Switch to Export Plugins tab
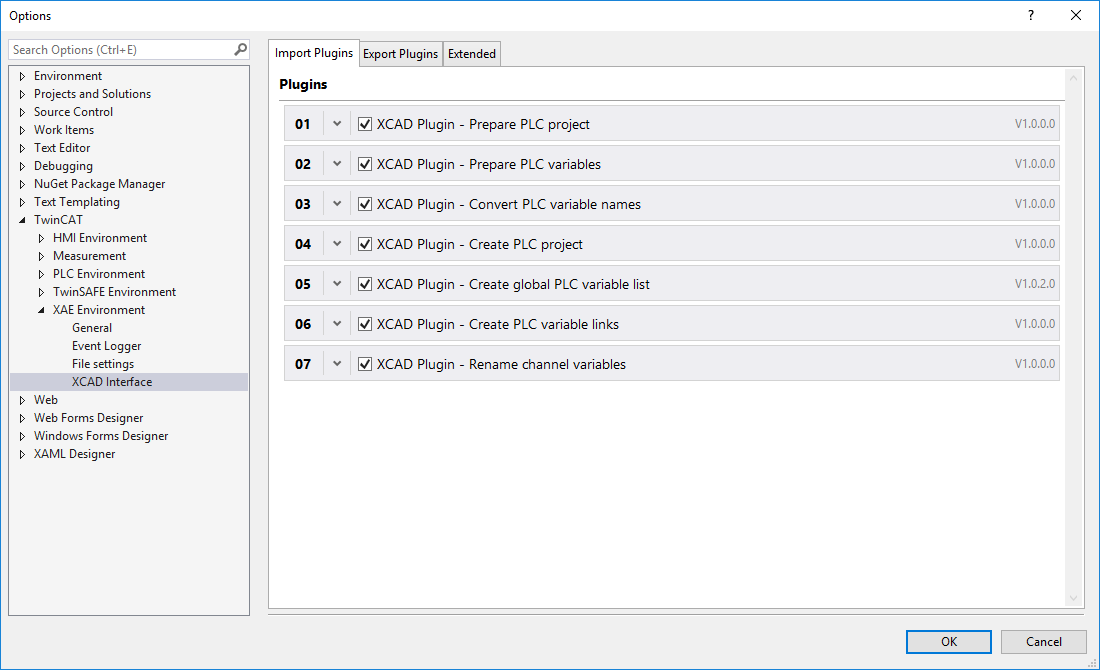 pyautogui.click(x=401, y=54)
